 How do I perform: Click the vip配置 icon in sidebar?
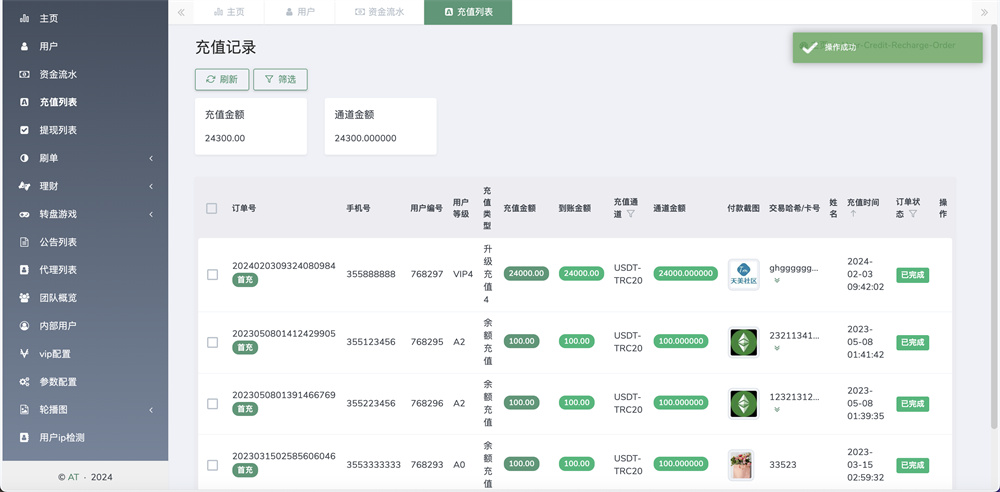[x=24, y=354]
